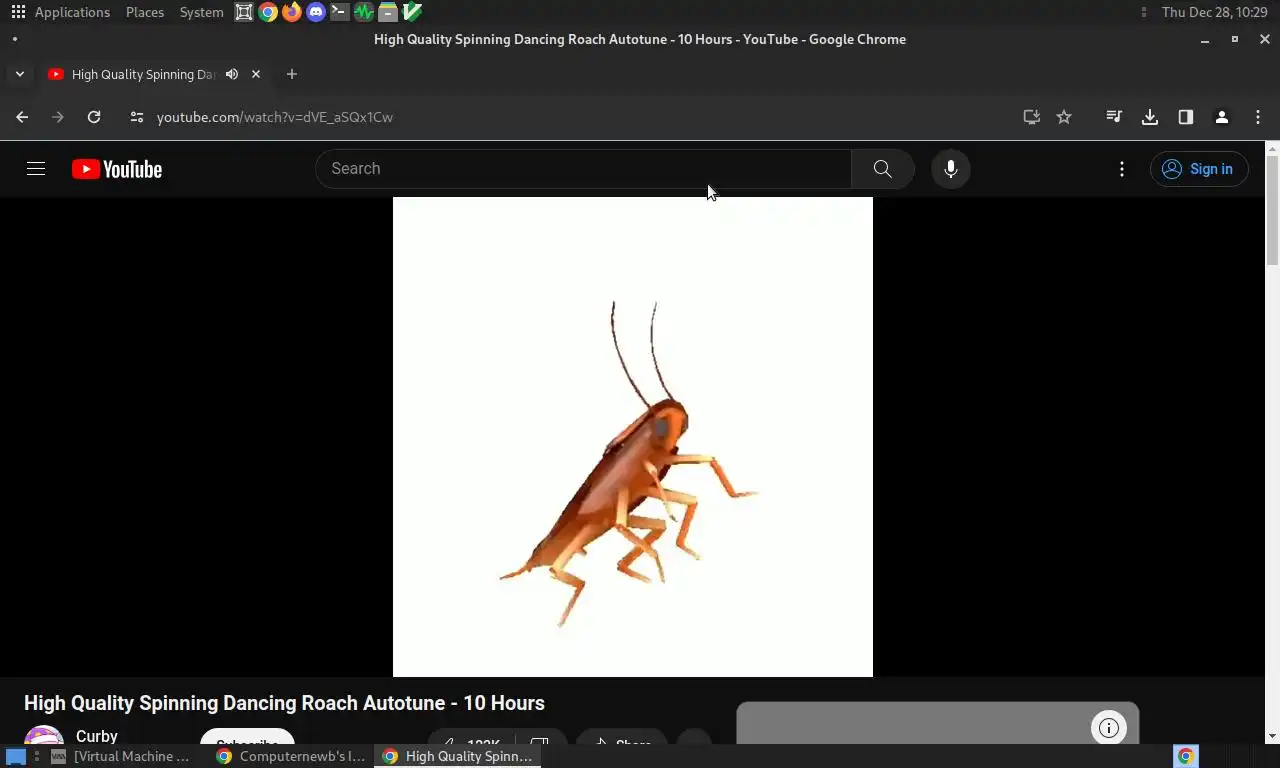The height and width of the screenshot is (768, 1280).
Task: Open Chrome profile icon
Action: pyautogui.click(x=1222, y=117)
